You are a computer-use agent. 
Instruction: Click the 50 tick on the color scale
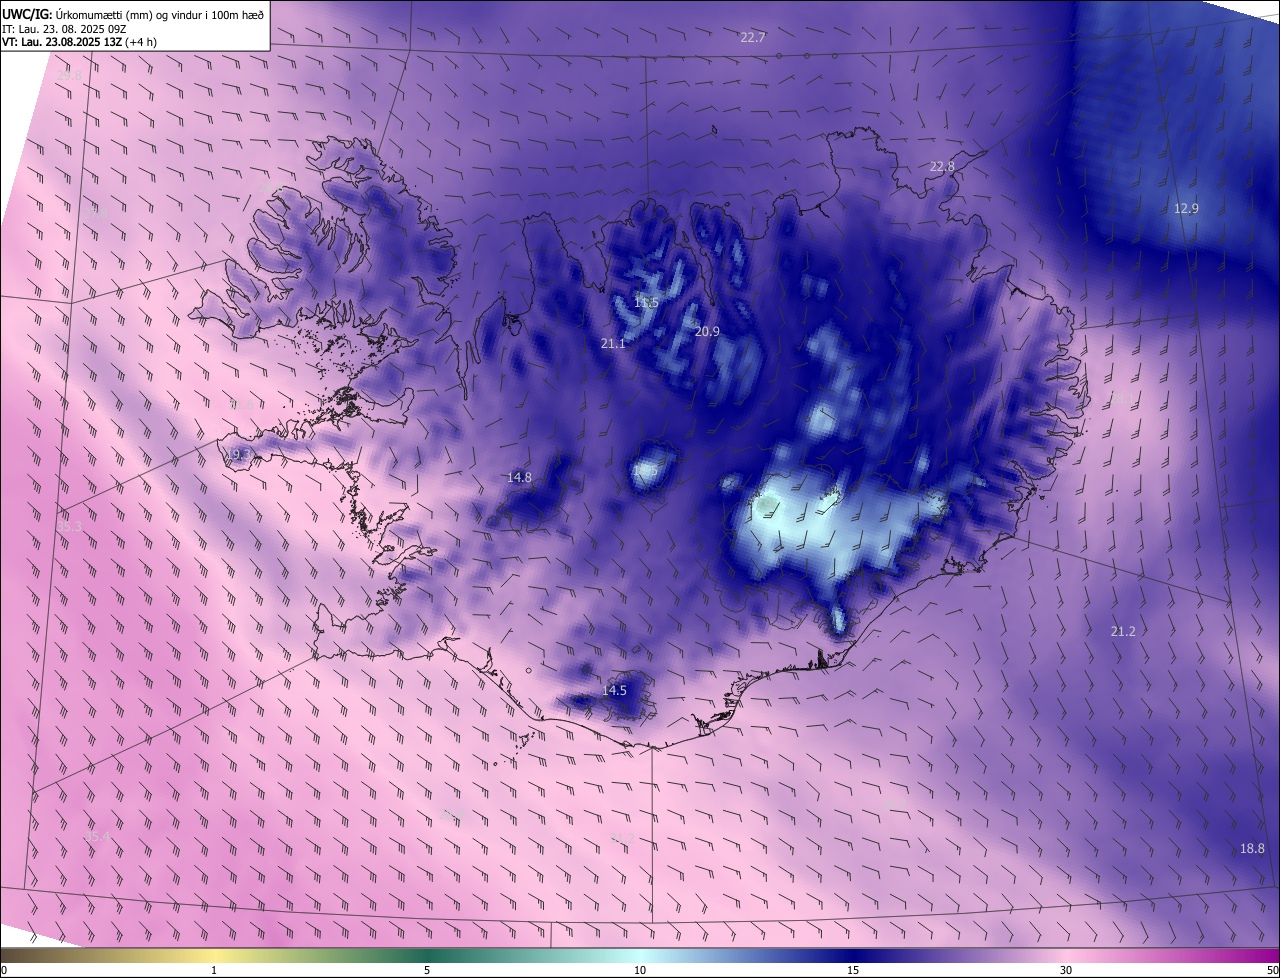pos(1272,971)
